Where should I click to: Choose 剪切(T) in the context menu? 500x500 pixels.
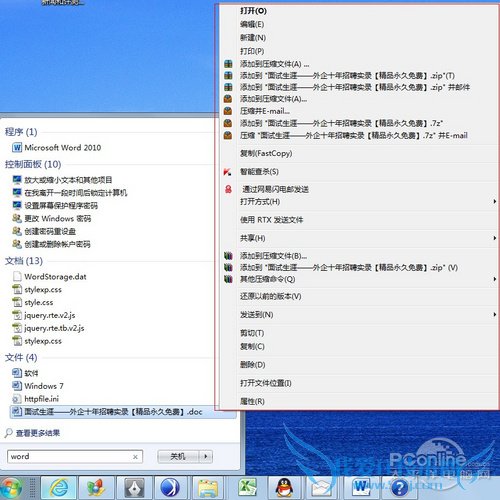pos(252,333)
